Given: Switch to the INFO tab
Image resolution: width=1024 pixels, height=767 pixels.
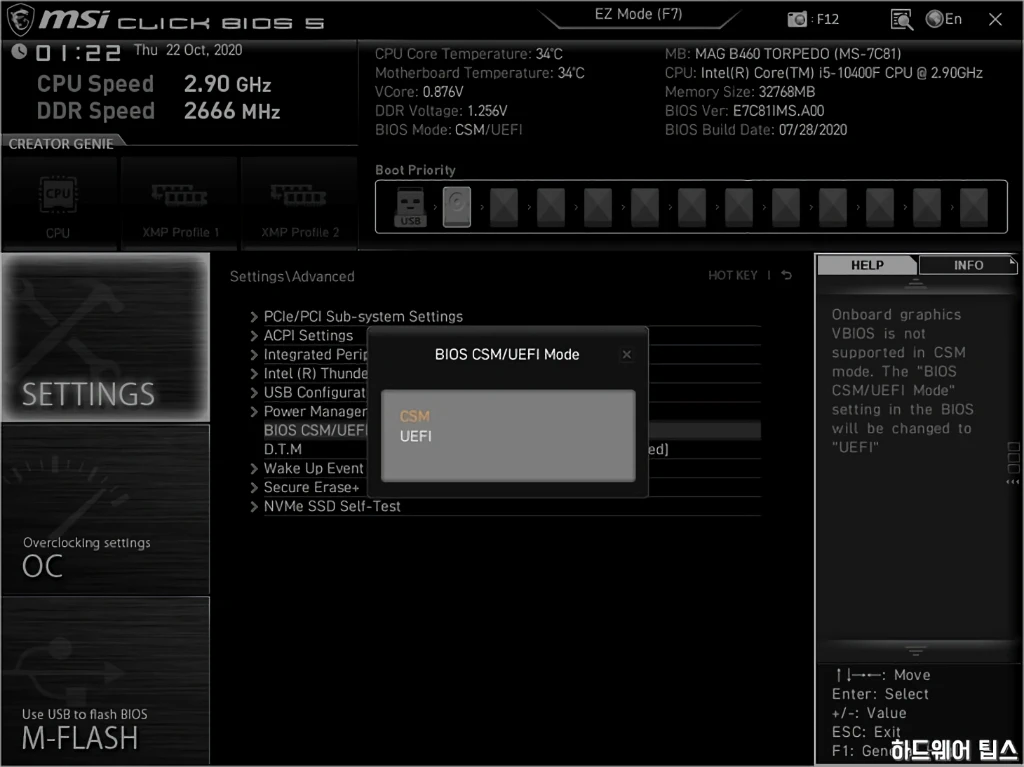Looking at the screenshot, I should [968, 265].
